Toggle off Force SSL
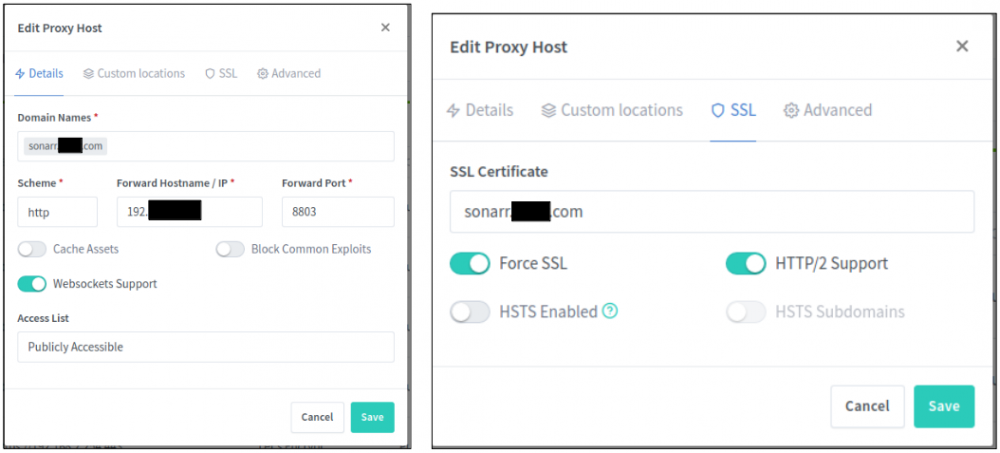Screen dimensions: 1000x453 click(470, 263)
